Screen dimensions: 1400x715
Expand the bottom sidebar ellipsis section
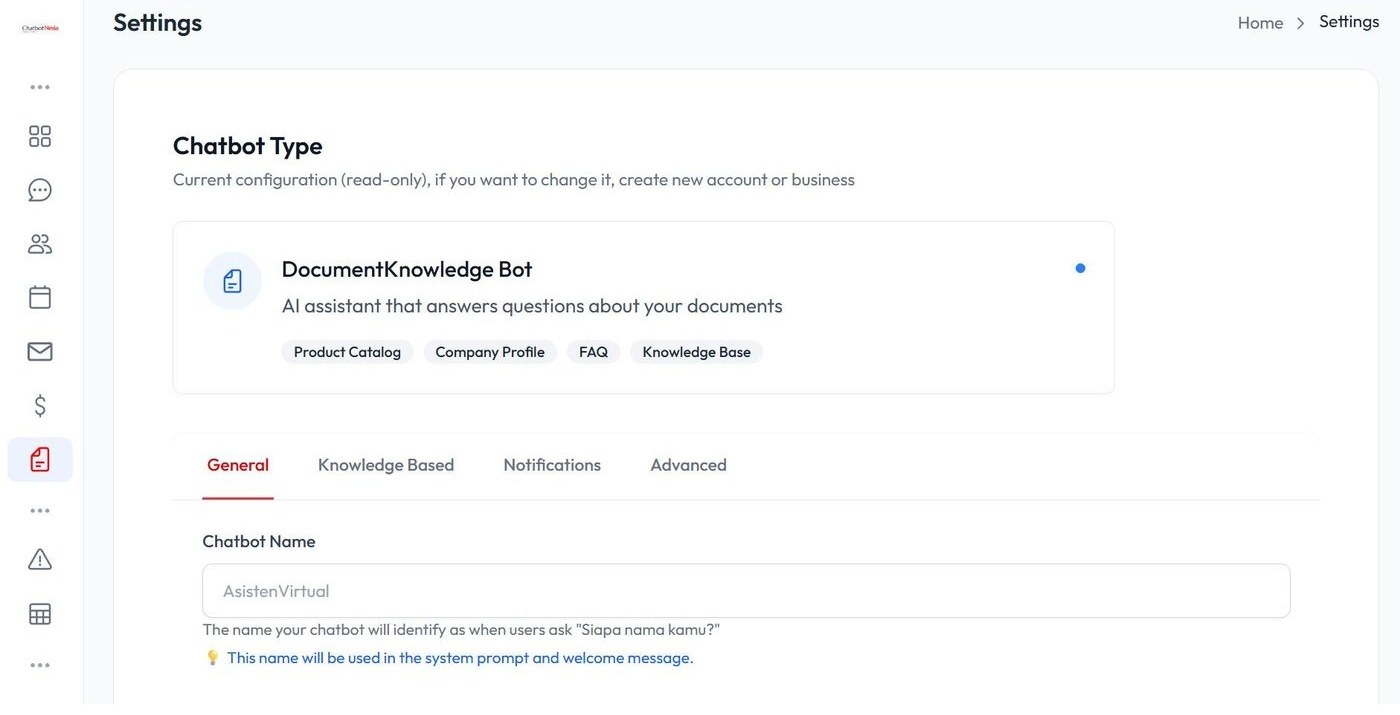[x=40, y=665]
